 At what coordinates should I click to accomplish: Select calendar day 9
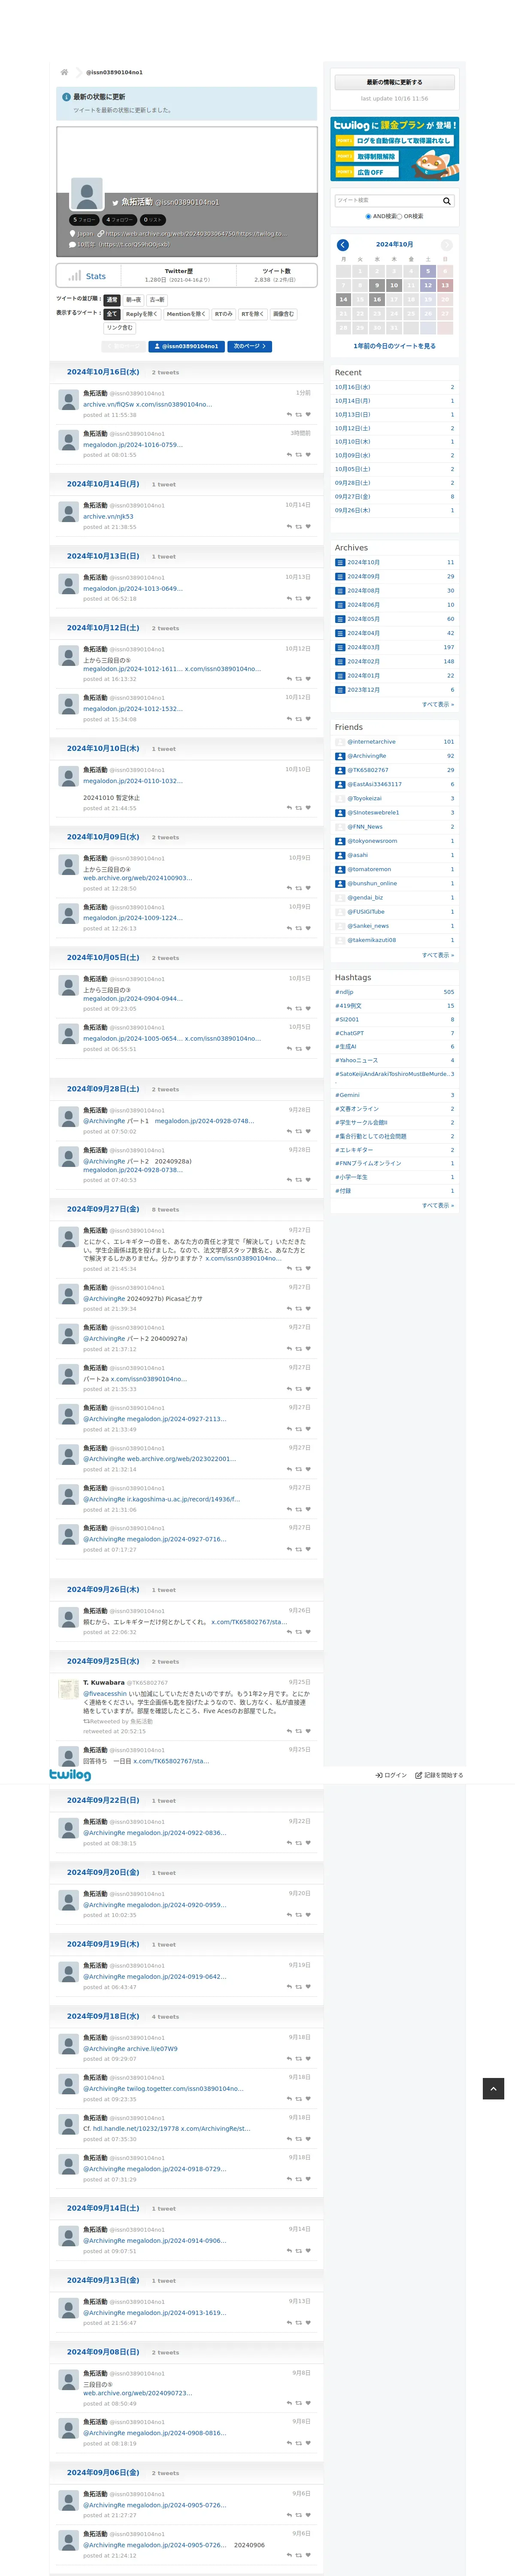[377, 286]
